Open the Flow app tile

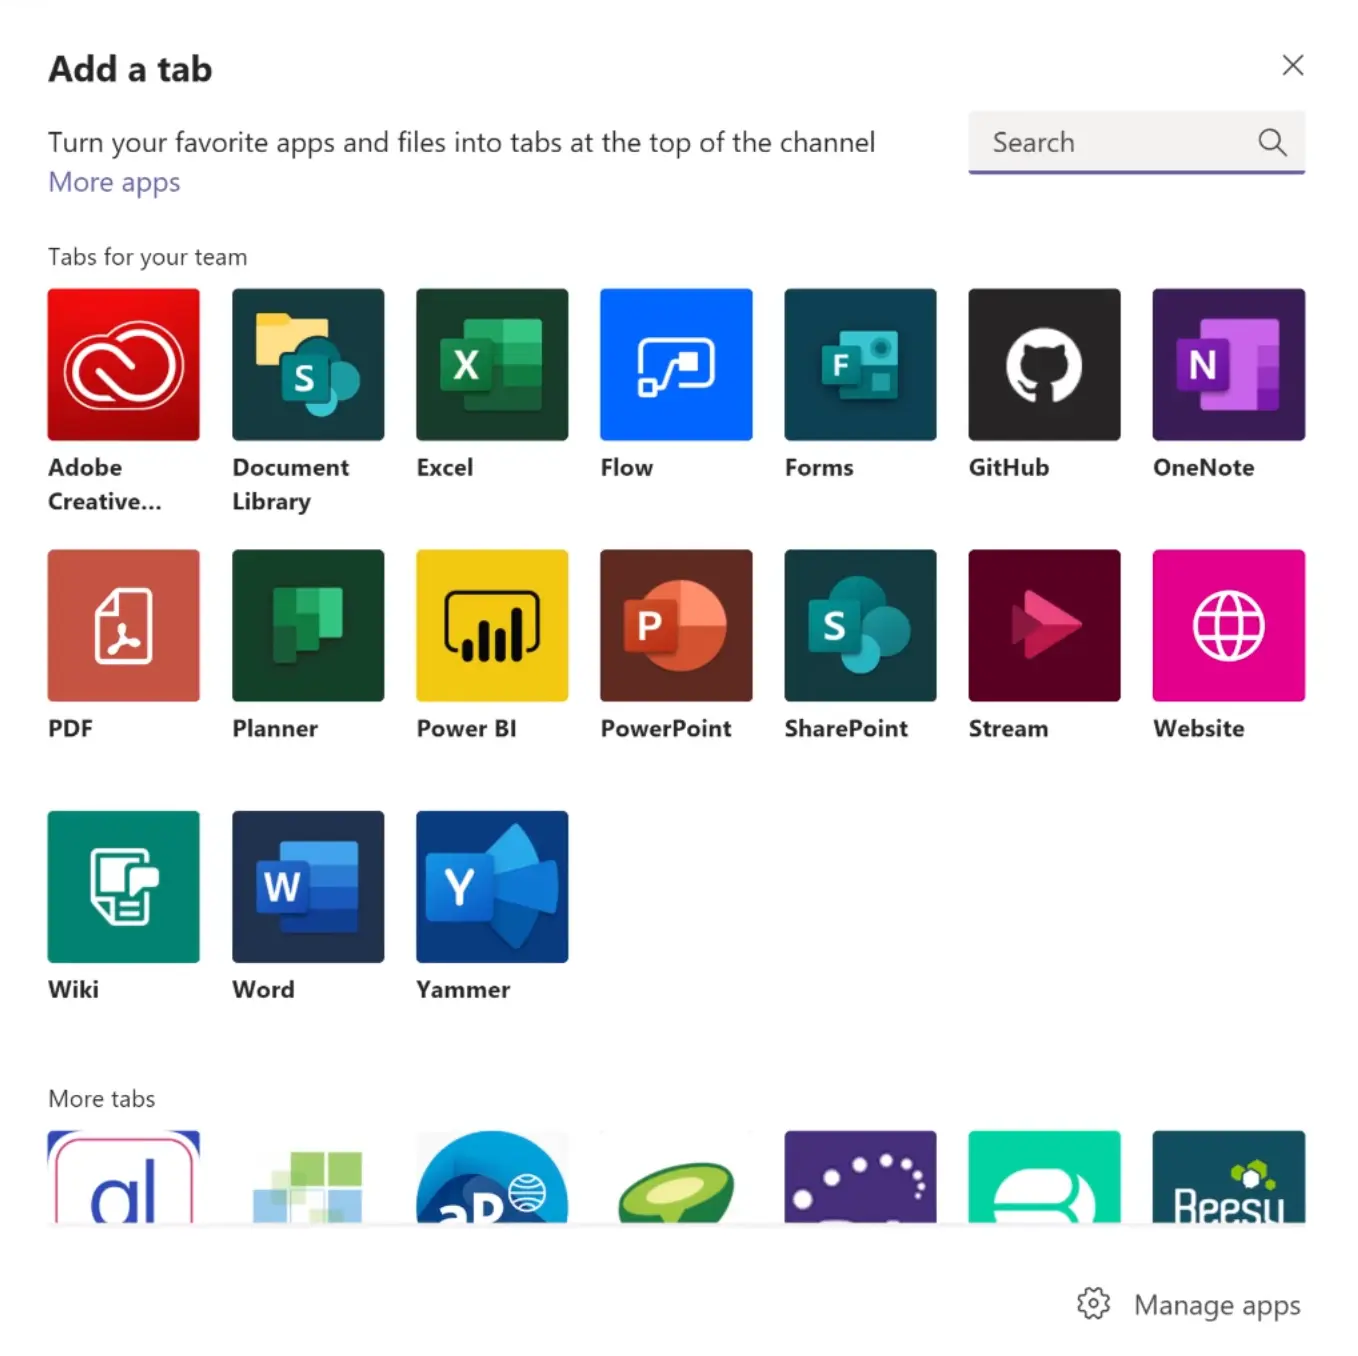[676, 365]
